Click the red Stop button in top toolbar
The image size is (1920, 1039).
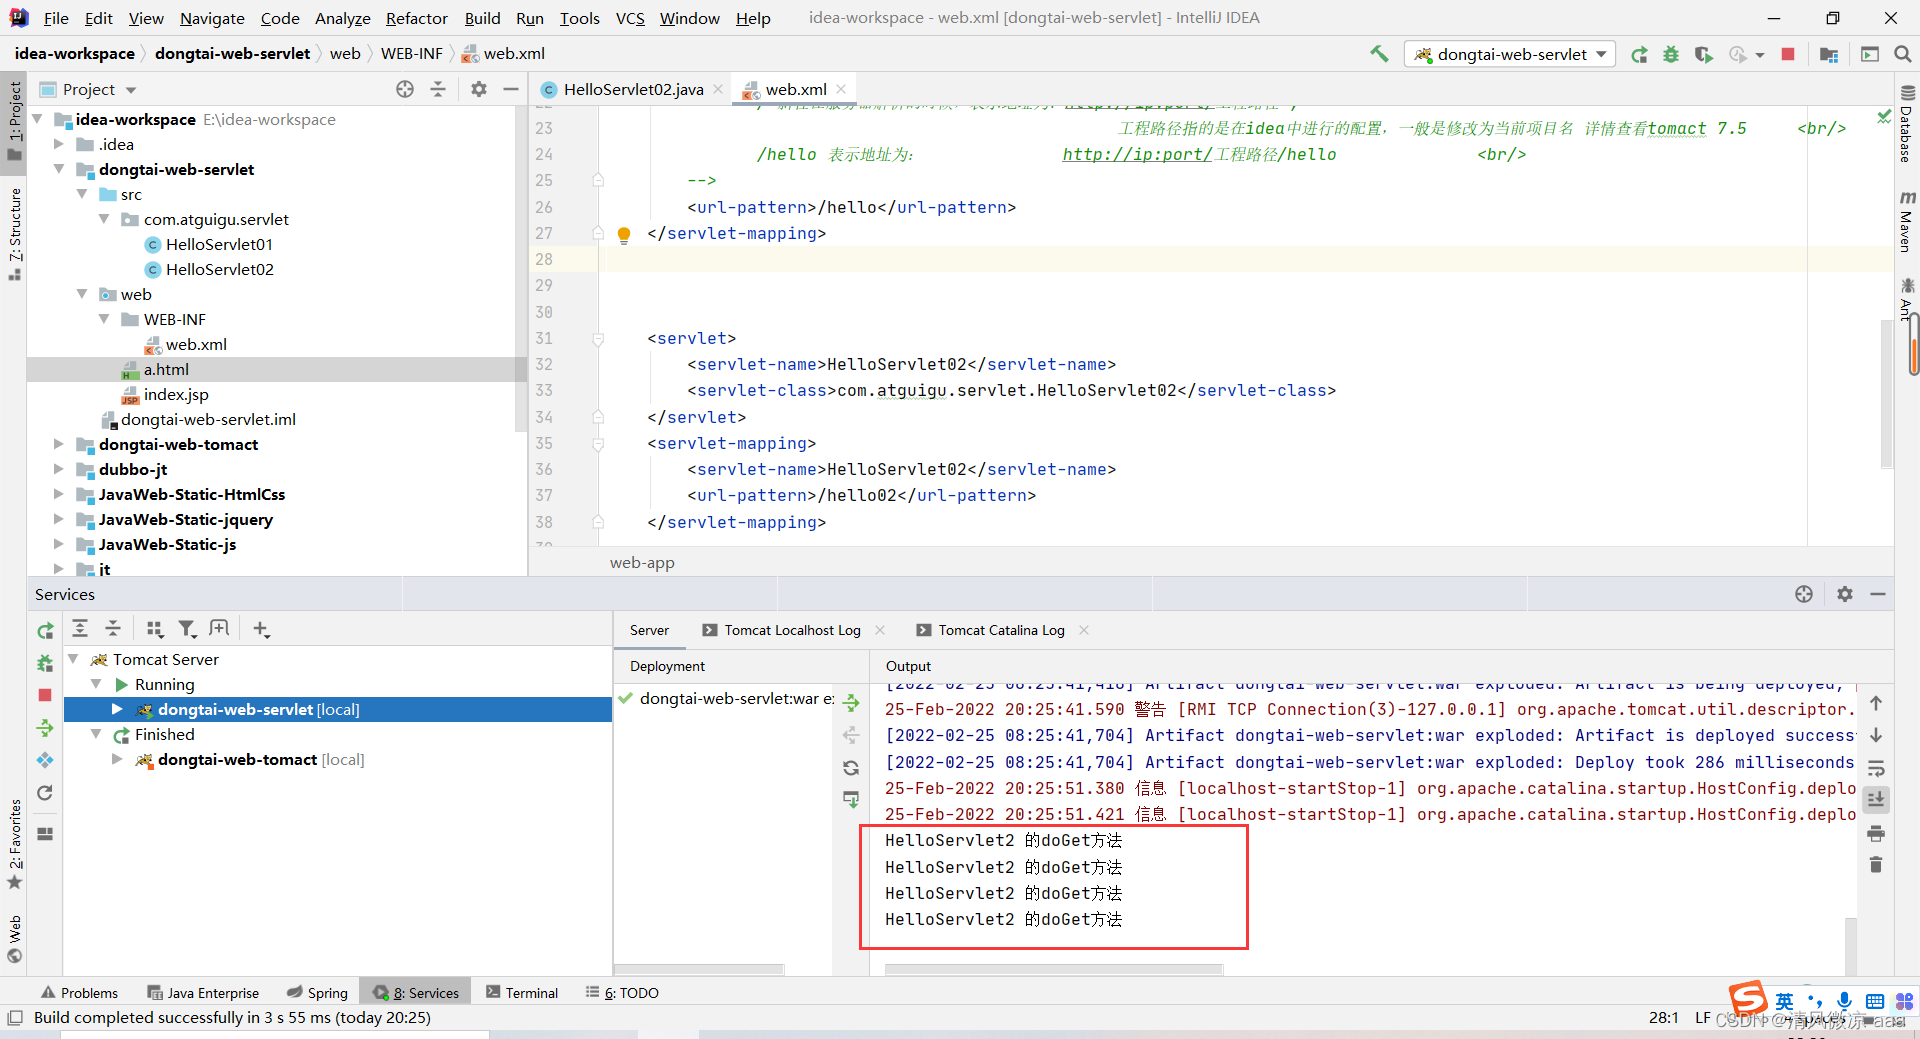pyautogui.click(x=1788, y=54)
